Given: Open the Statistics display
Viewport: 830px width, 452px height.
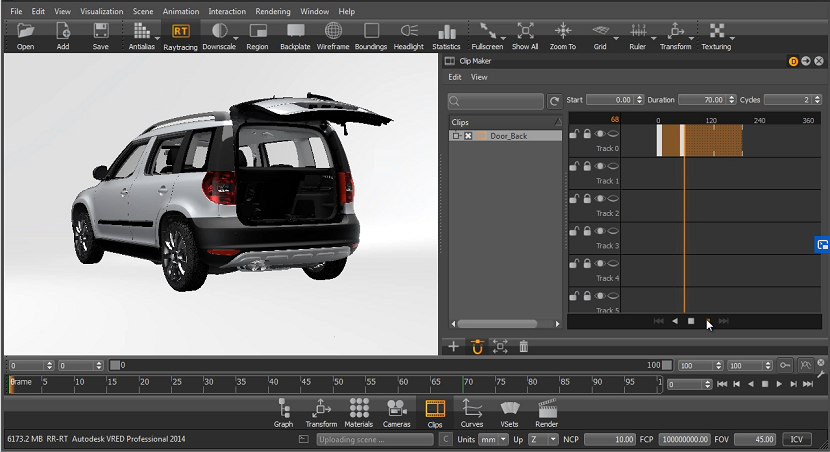Looking at the screenshot, I should 446,34.
